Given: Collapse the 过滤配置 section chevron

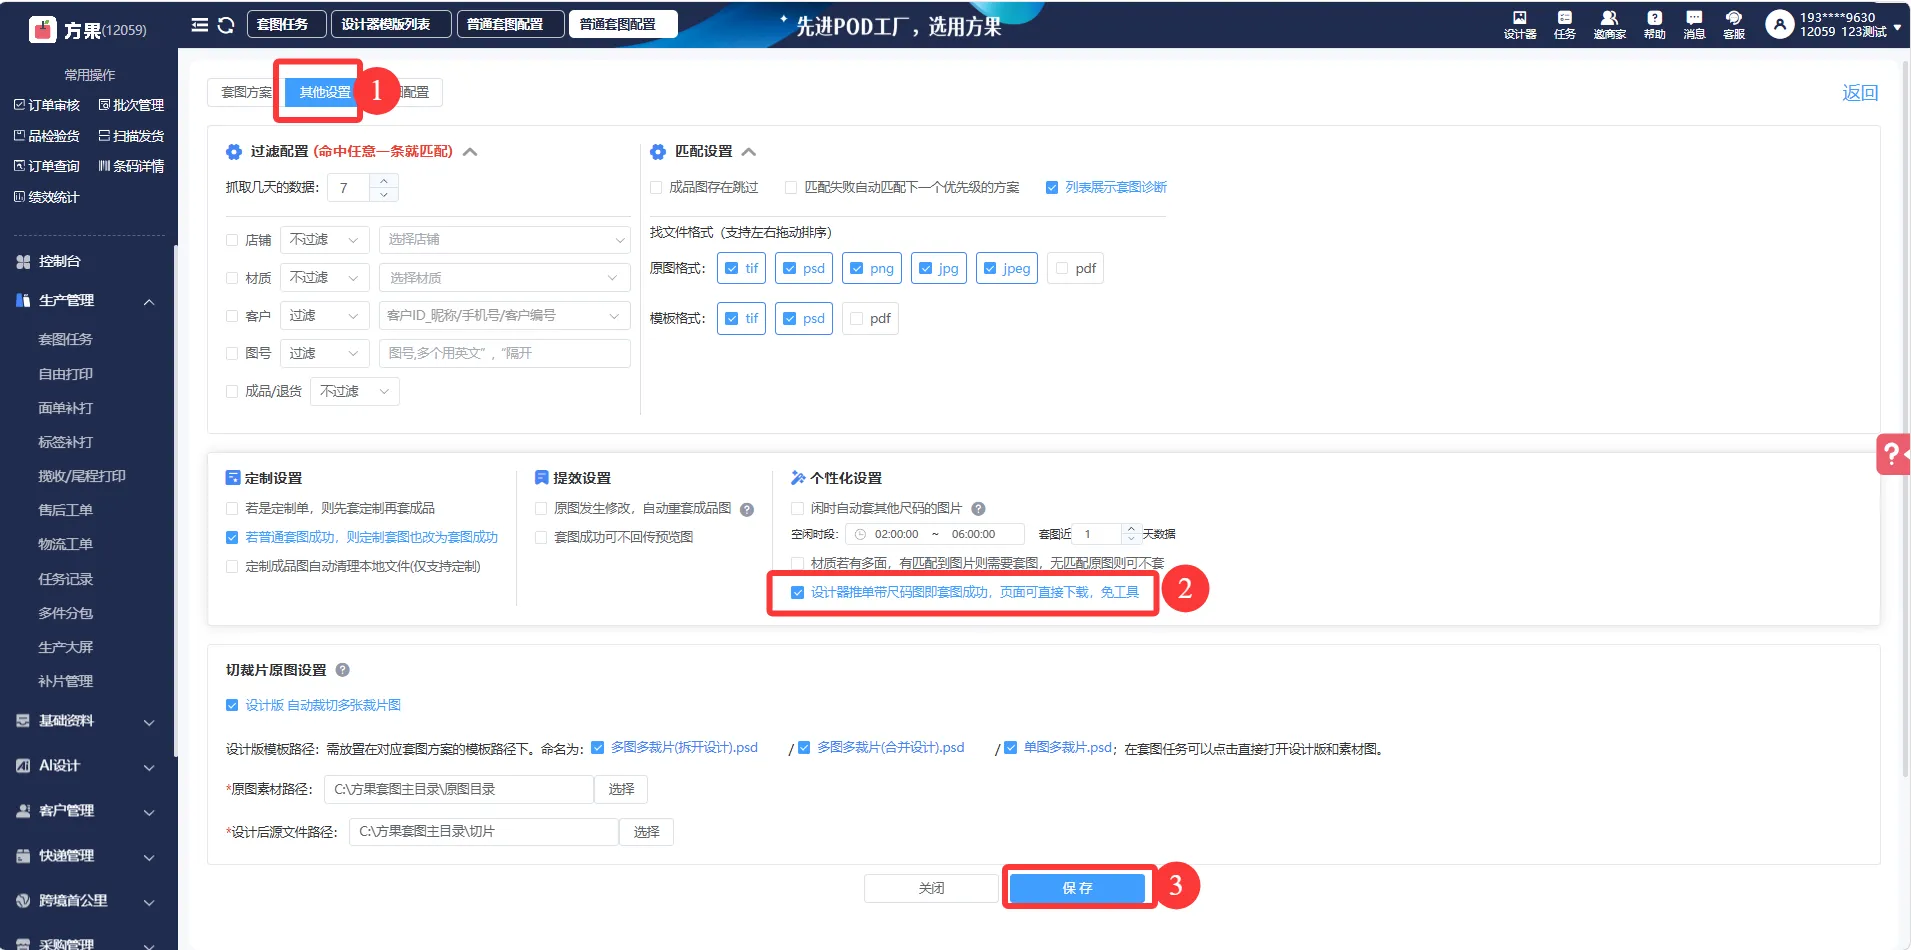Looking at the screenshot, I should [x=470, y=152].
